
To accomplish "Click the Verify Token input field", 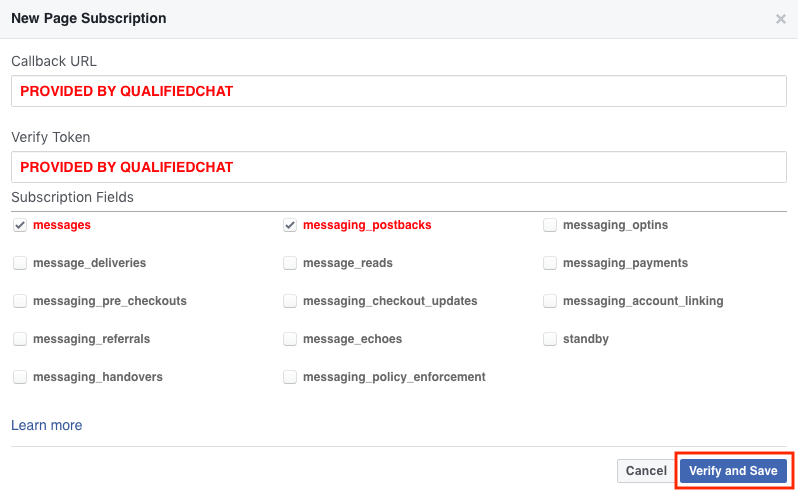I will coord(399,167).
